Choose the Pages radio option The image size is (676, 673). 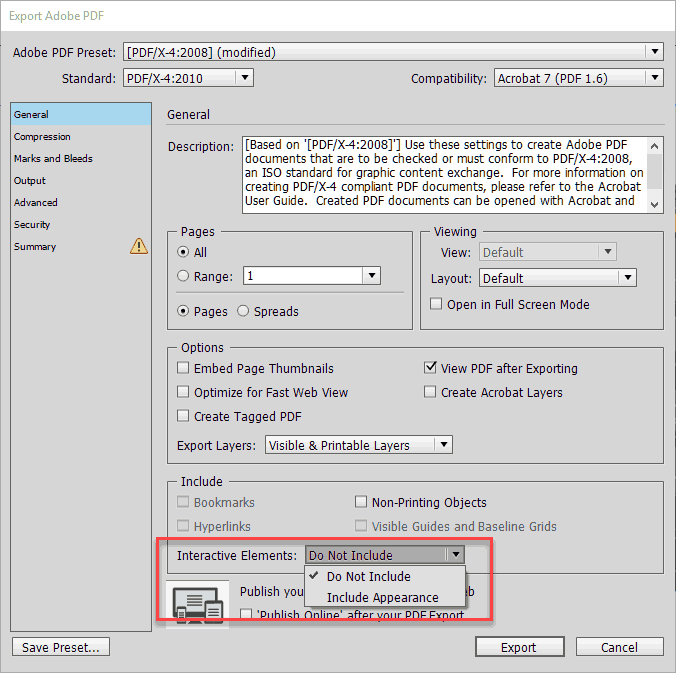tap(183, 311)
